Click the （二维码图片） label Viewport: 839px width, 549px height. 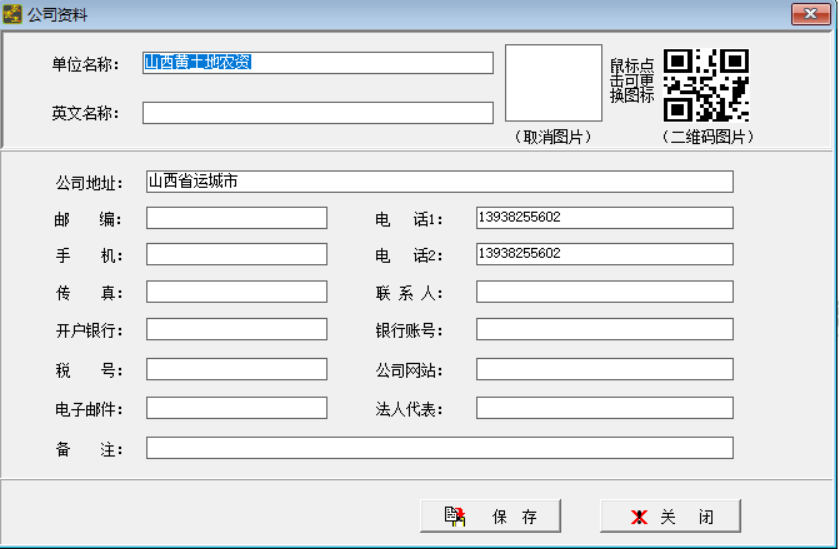coord(706,137)
